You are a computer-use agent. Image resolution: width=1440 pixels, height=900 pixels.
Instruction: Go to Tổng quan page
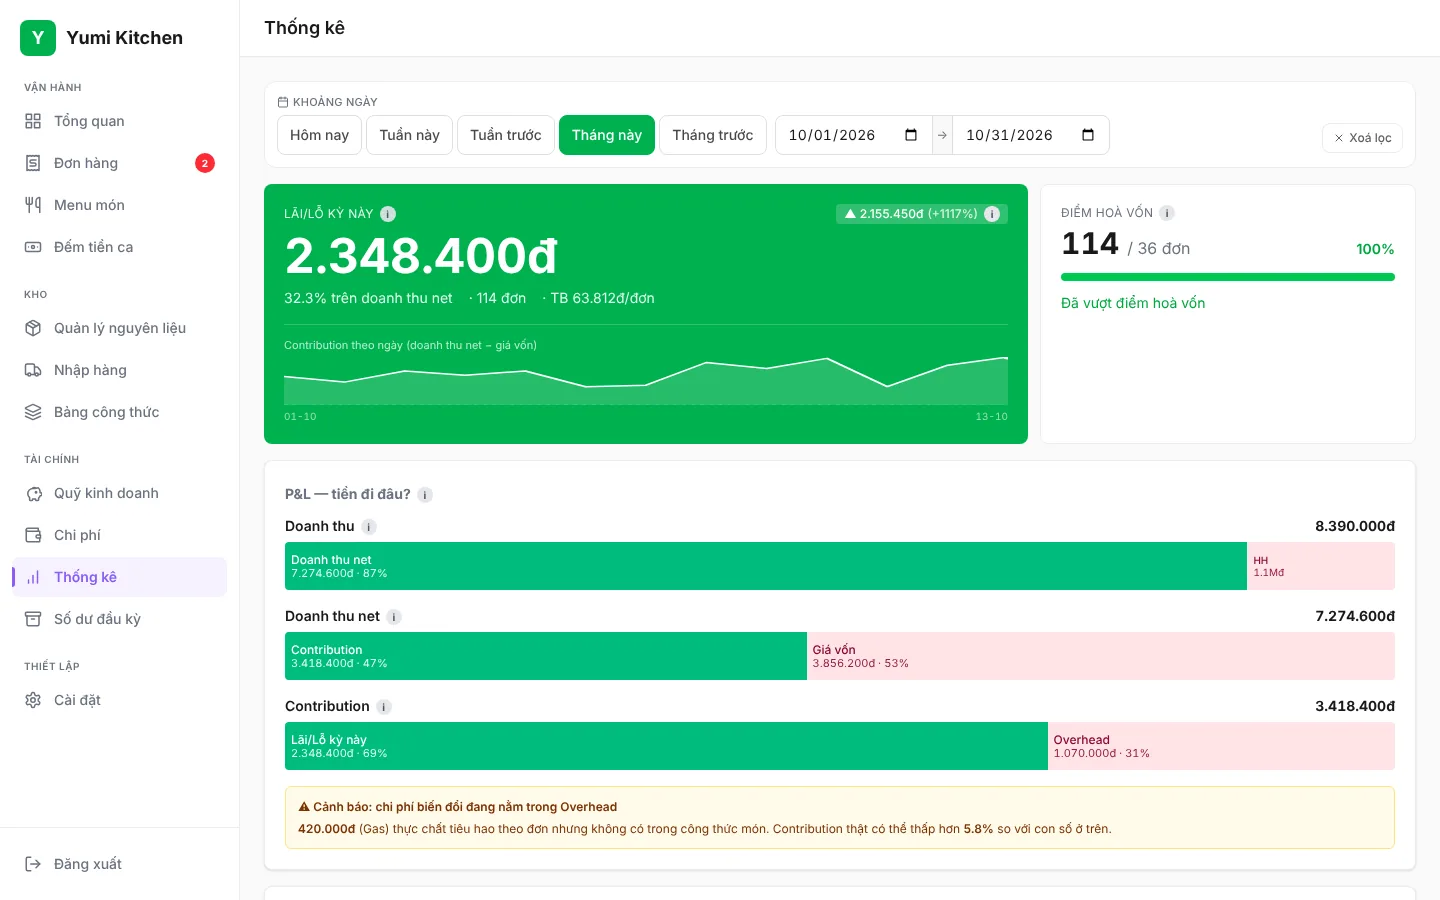click(120, 121)
